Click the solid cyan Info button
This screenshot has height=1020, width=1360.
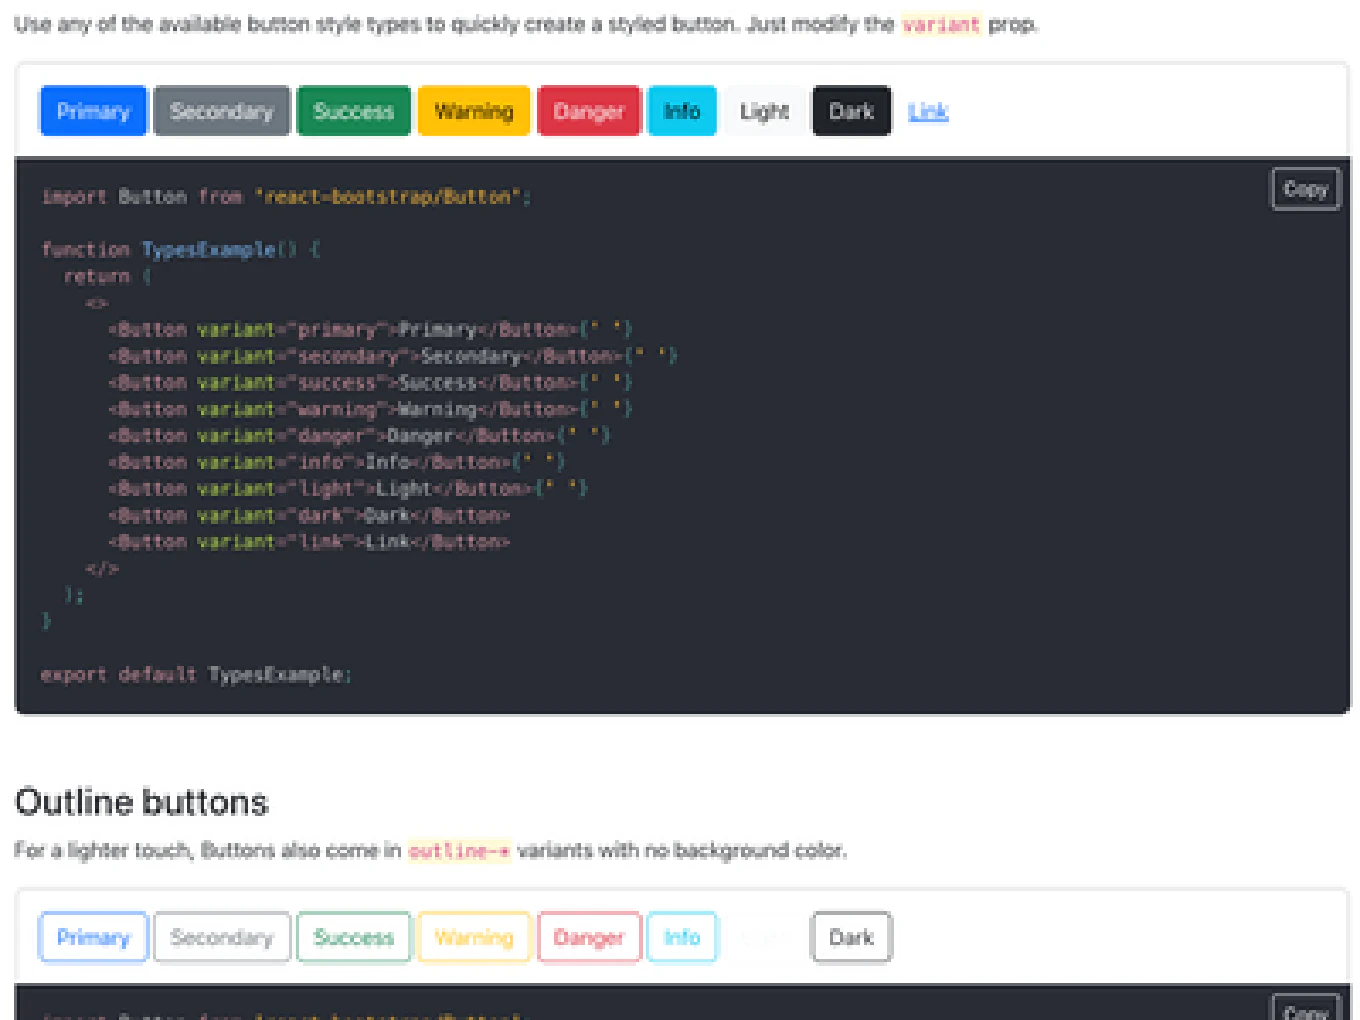coord(682,111)
